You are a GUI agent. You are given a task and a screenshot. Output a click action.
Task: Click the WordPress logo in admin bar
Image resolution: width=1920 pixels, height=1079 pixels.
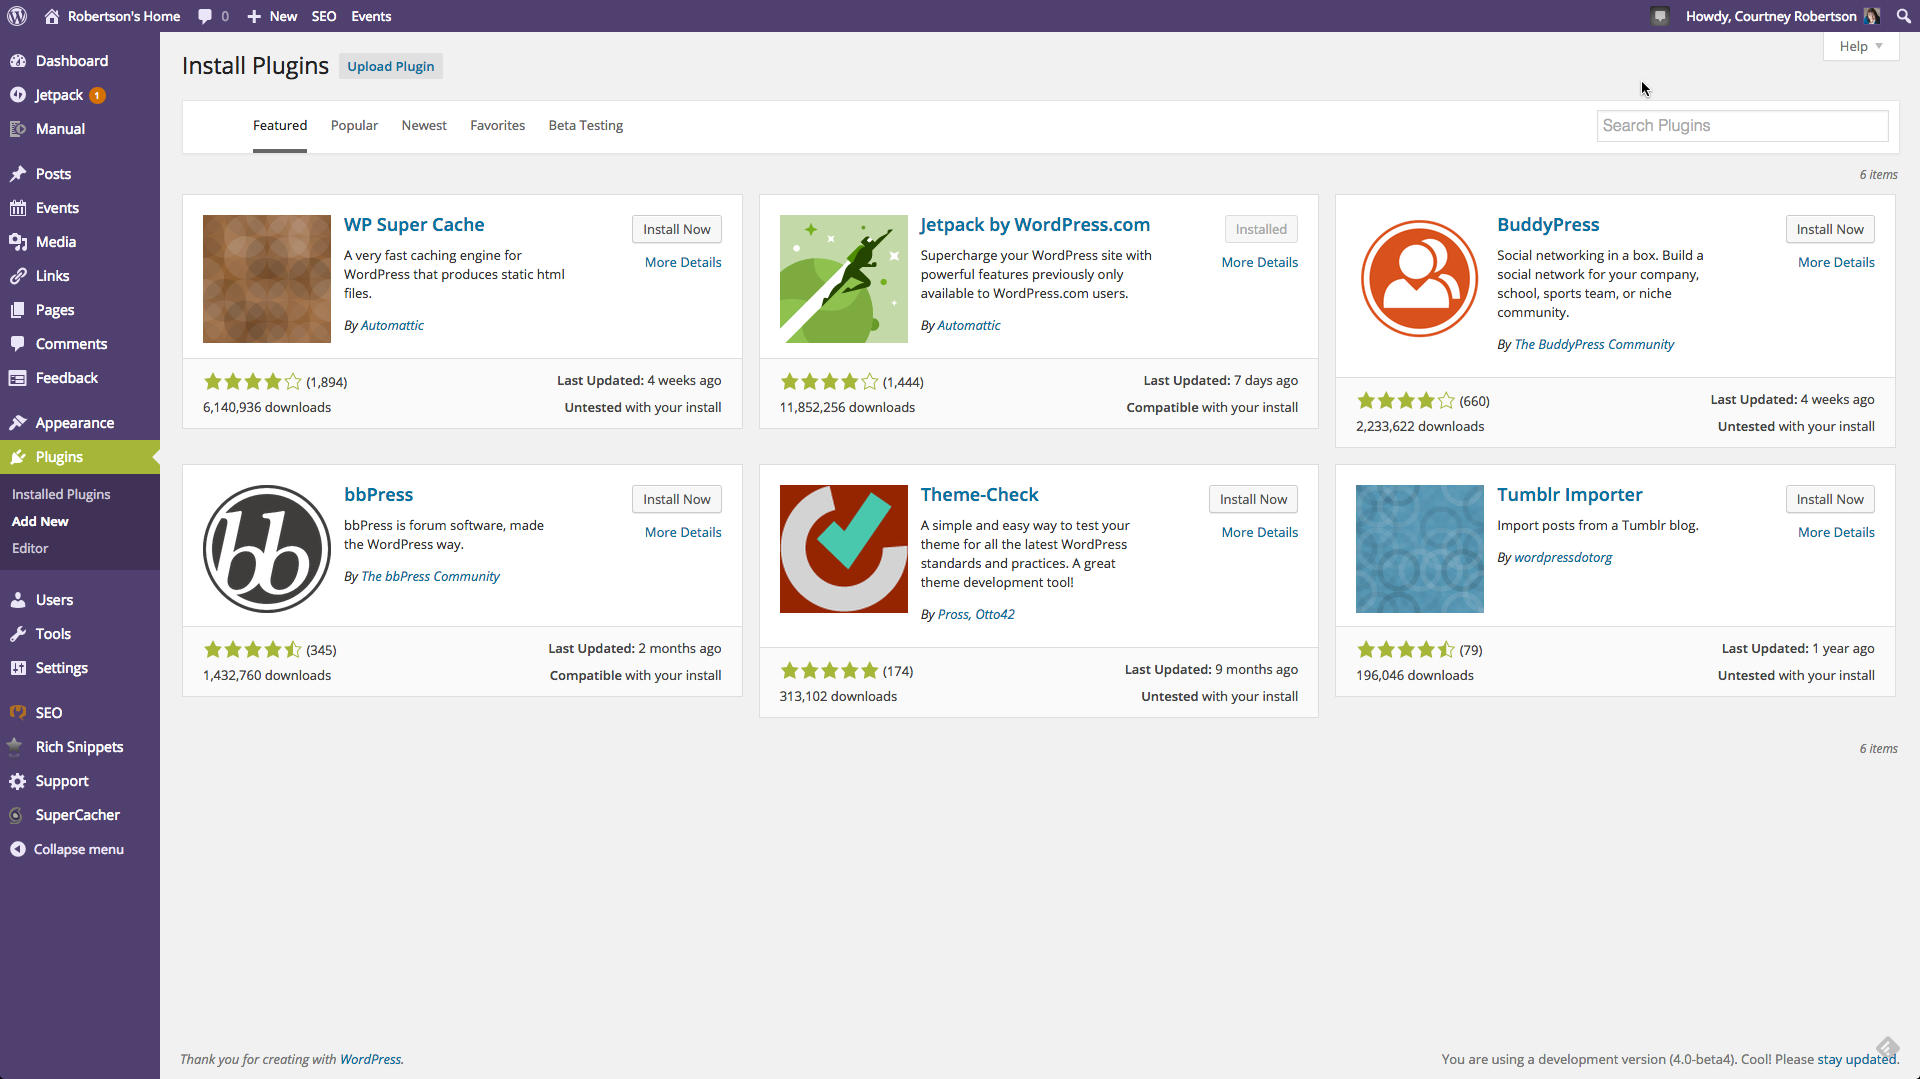(17, 16)
